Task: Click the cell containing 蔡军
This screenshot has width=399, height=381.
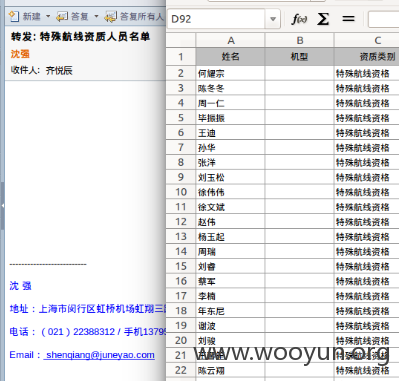Action: pyautogui.click(x=231, y=281)
